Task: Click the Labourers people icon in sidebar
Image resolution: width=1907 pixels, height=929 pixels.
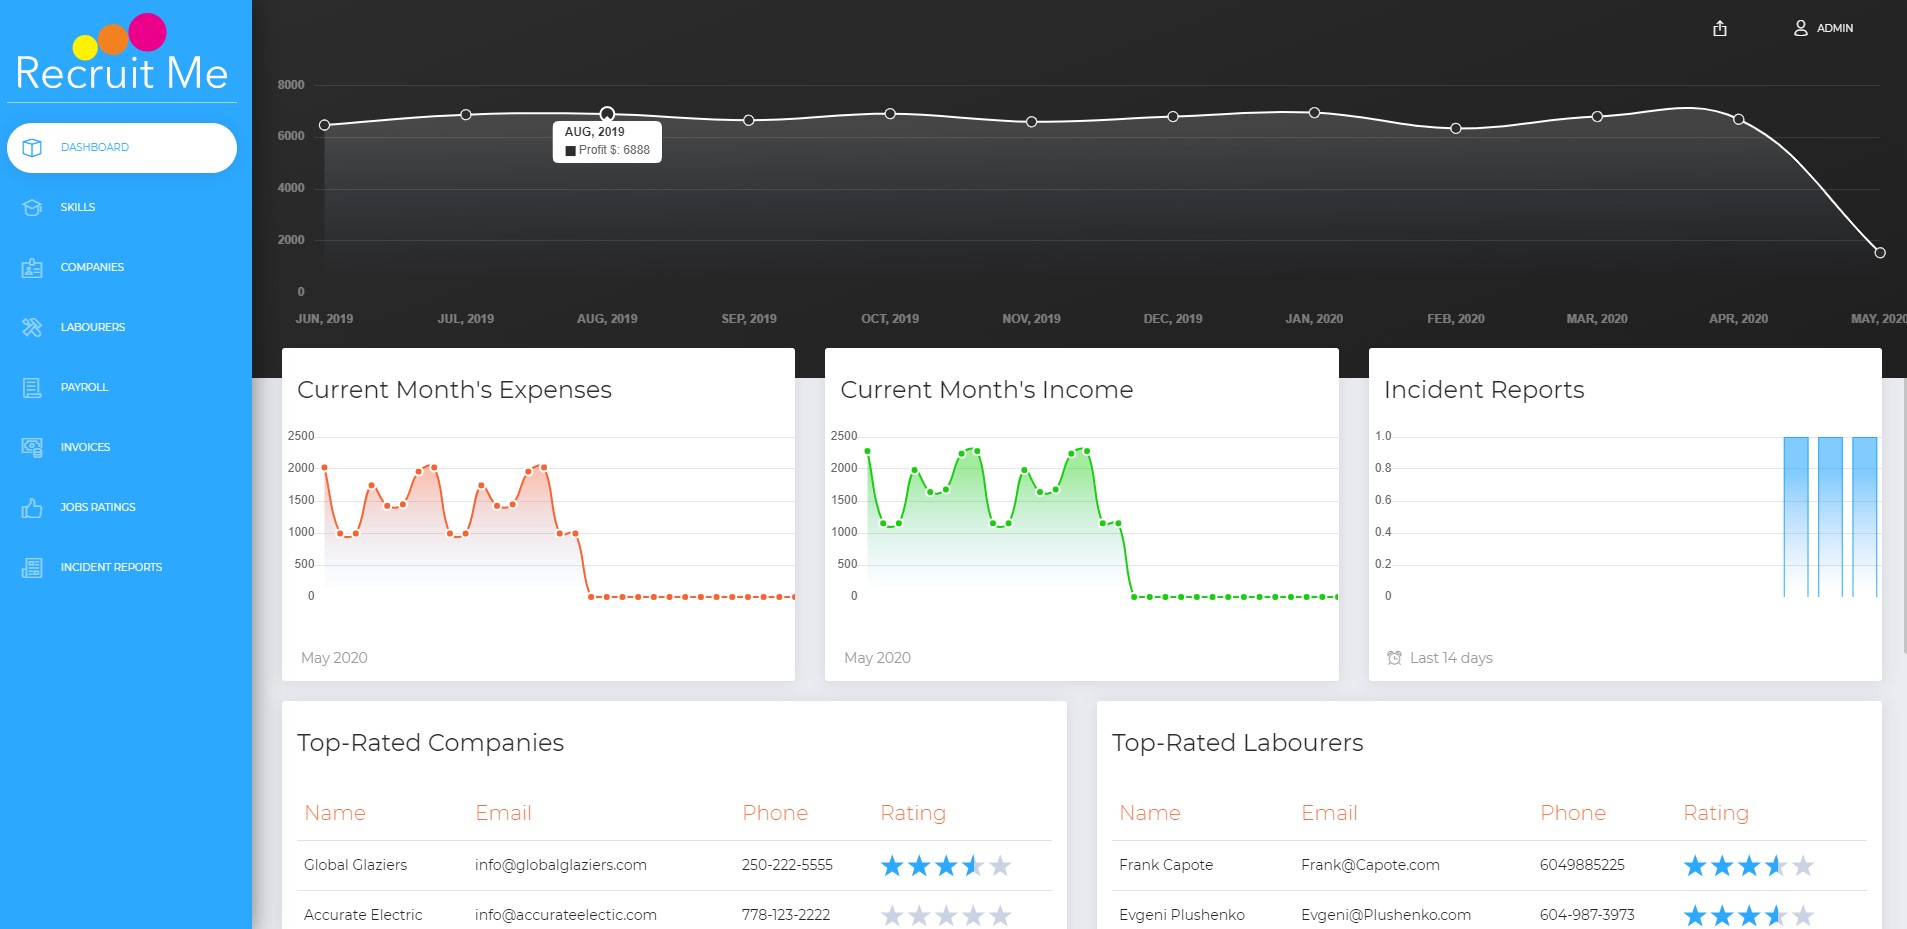Action: [x=31, y=327]
